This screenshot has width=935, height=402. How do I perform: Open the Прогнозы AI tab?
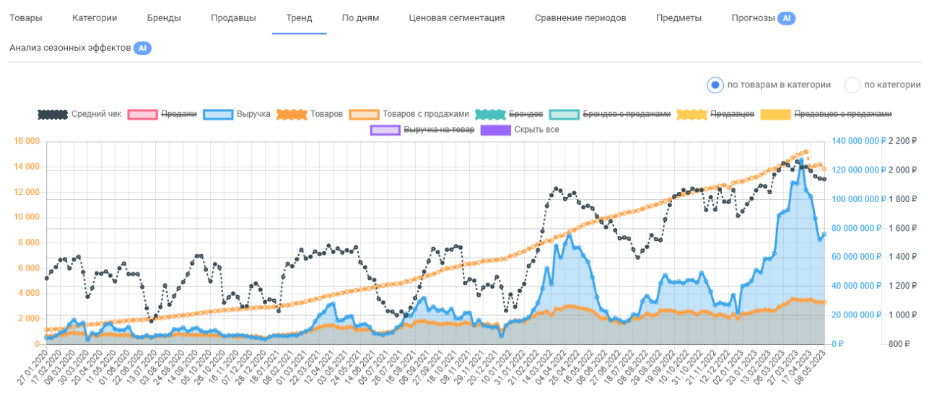762,18
